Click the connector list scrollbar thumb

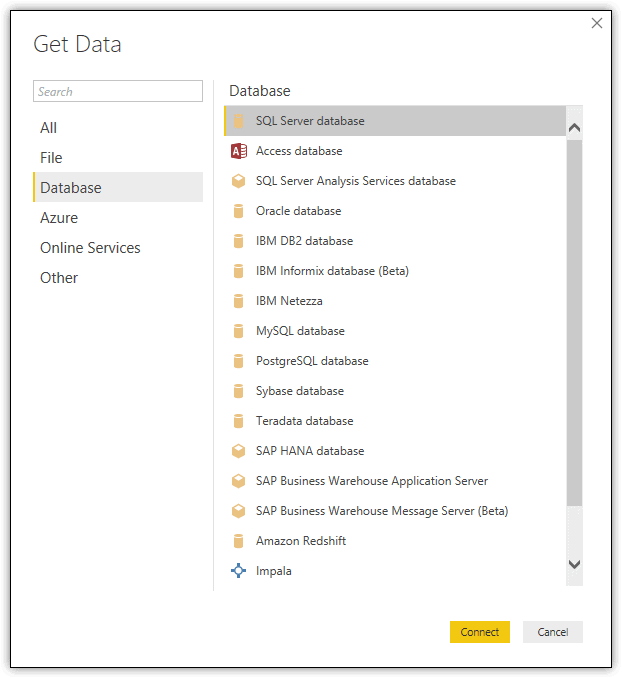[574, 323]
